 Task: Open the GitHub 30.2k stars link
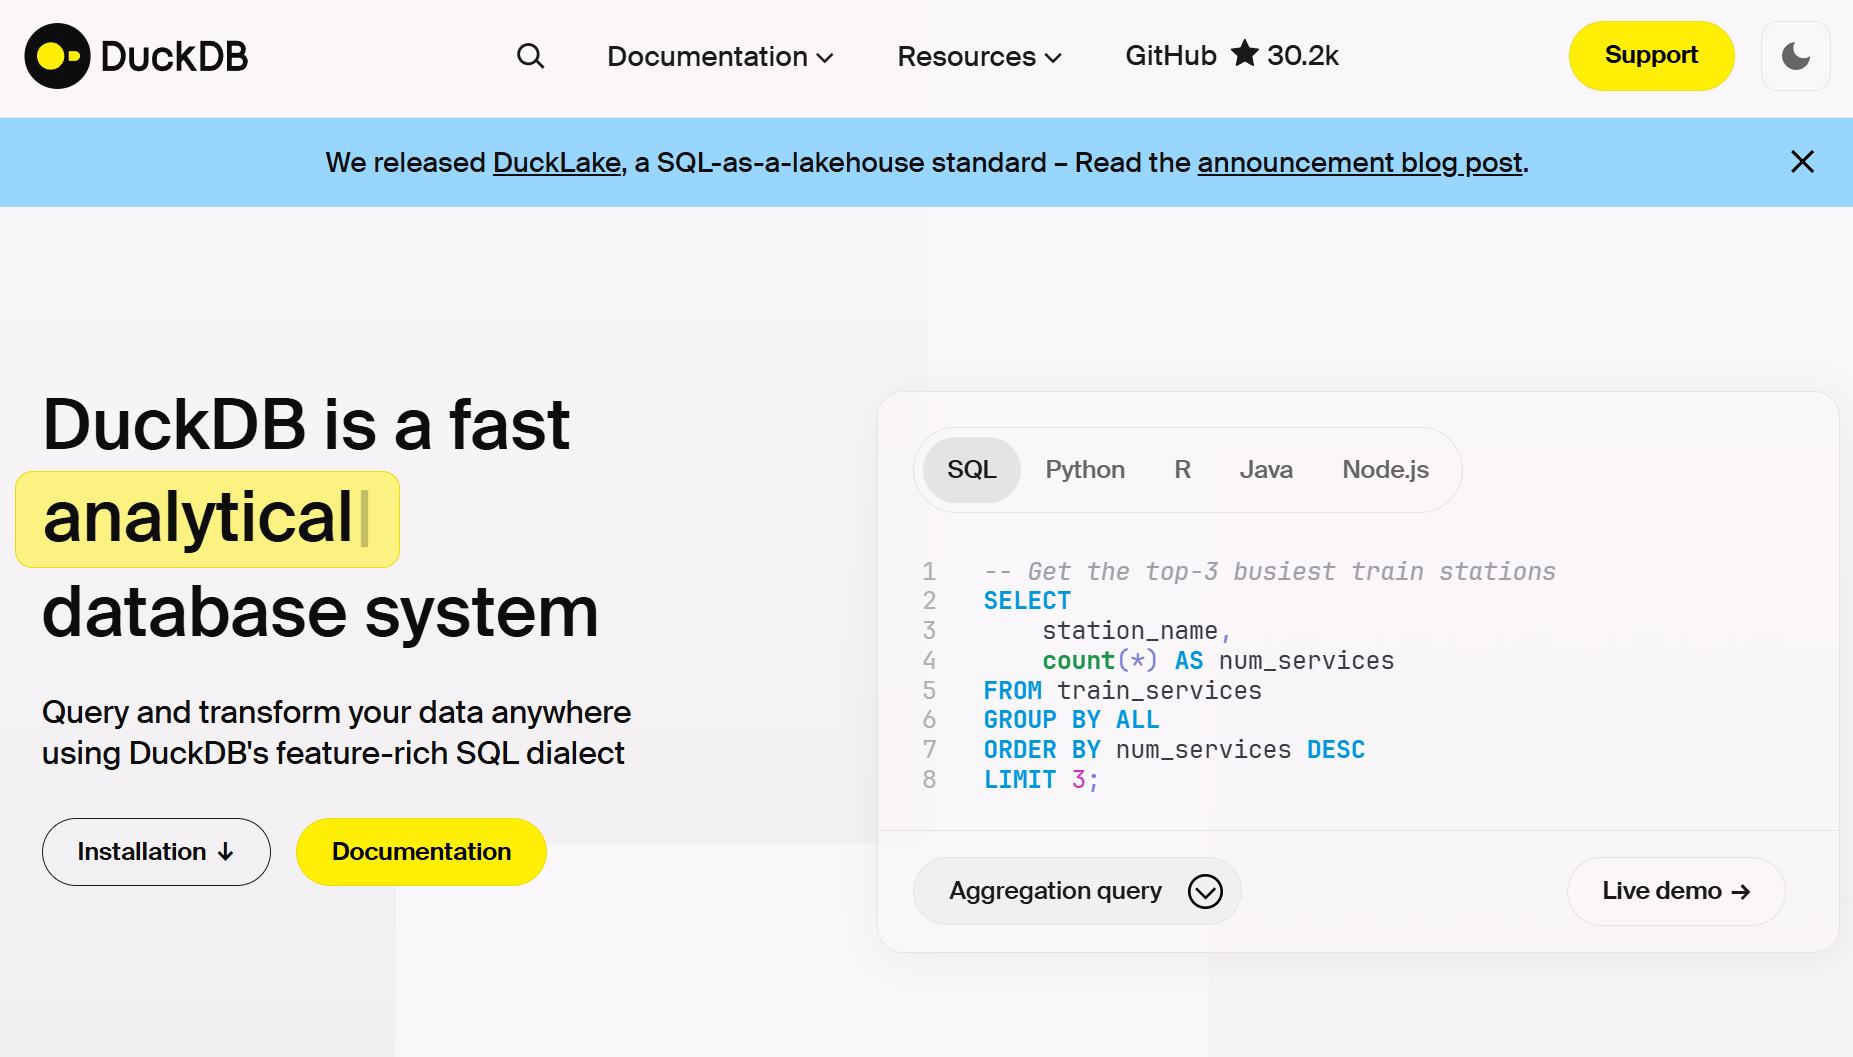(1232, 55)
